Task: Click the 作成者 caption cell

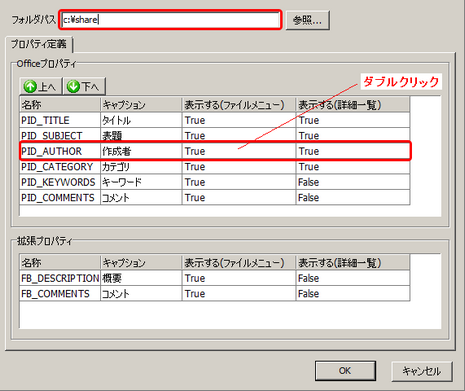Action: pos(141,151)
